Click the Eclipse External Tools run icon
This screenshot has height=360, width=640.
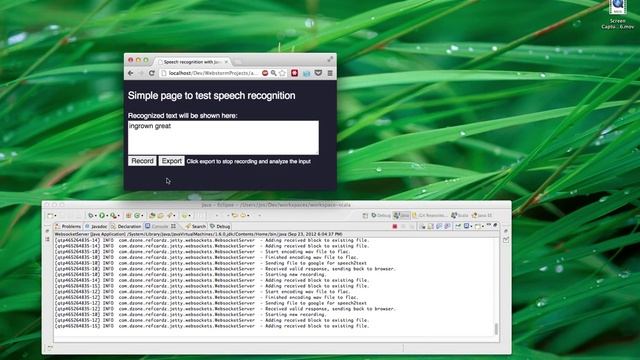click(x=113, y=216)
